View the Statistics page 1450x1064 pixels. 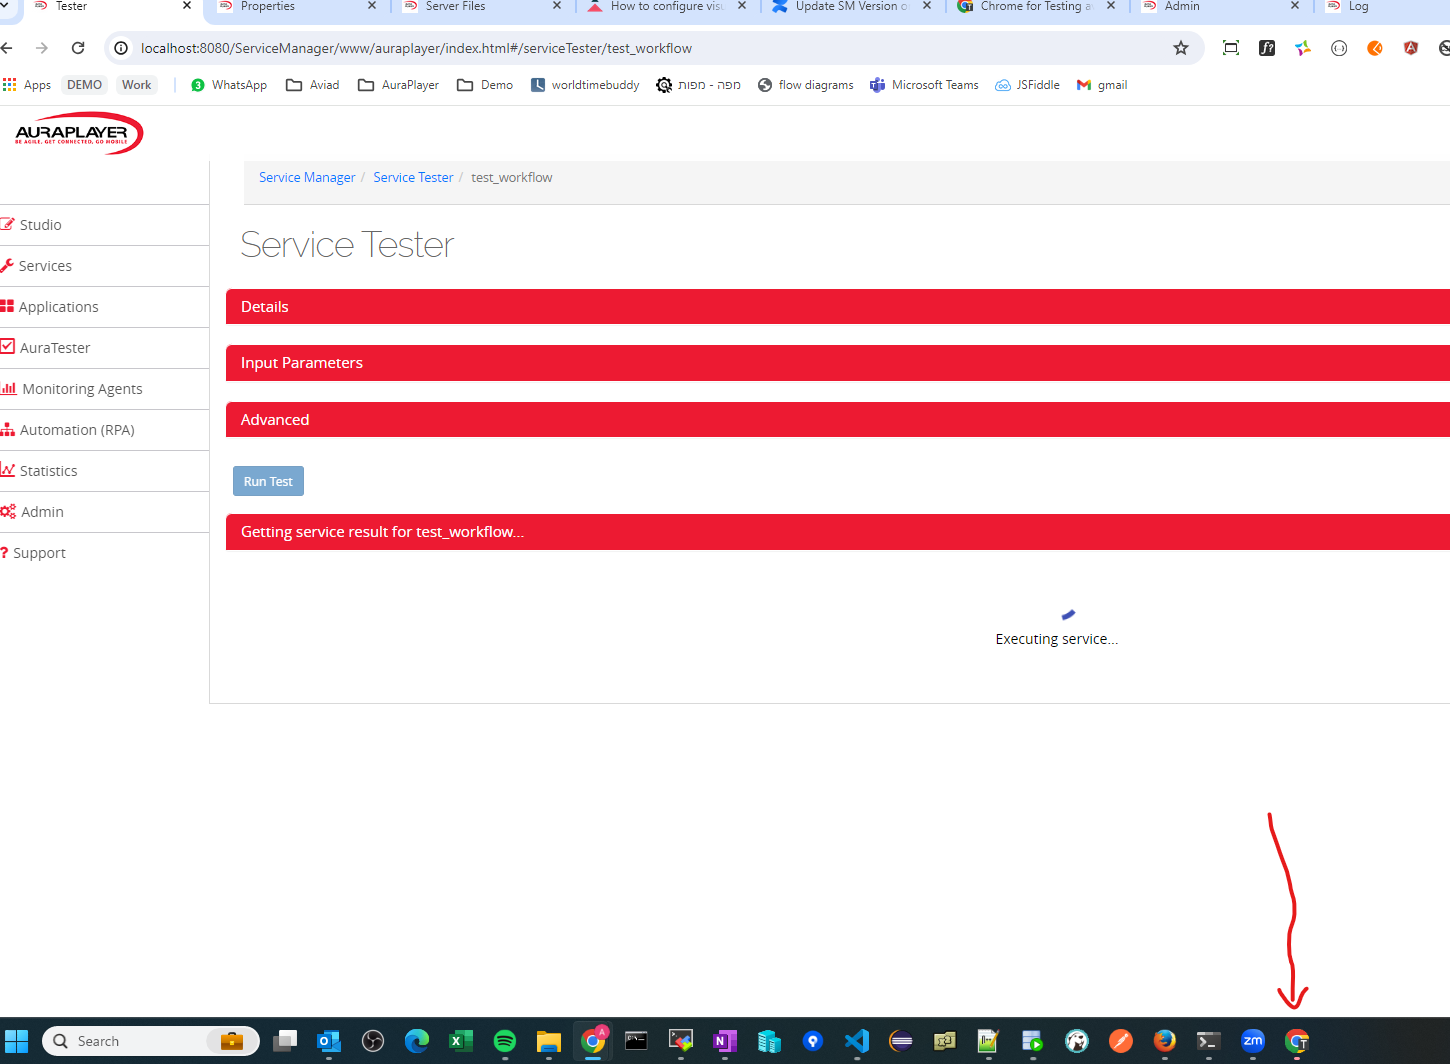coord(48,470)
